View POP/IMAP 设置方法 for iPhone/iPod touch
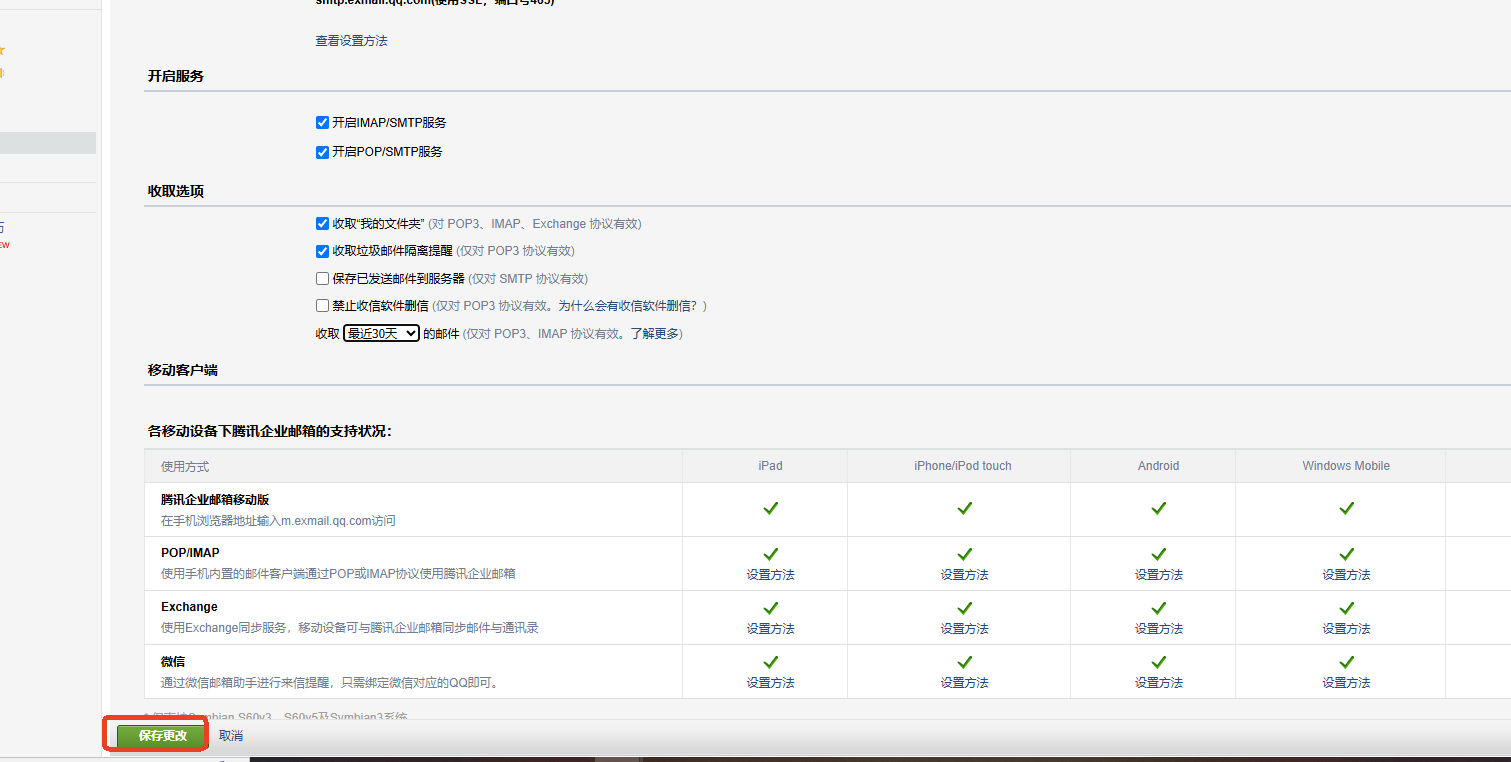The width and height of the screenshot is (1511, 762). (x=964, y=575)
